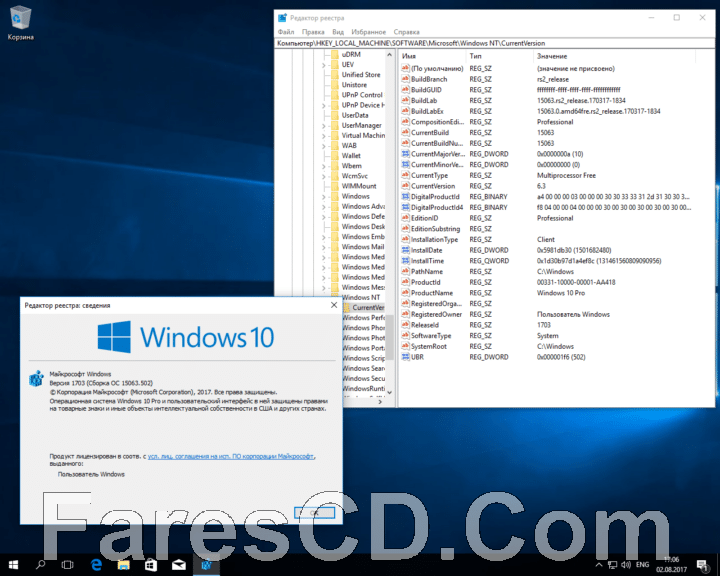Select the RegisteredOwner value name
Screen dimensions: 720x576
[x=436, y=314]
